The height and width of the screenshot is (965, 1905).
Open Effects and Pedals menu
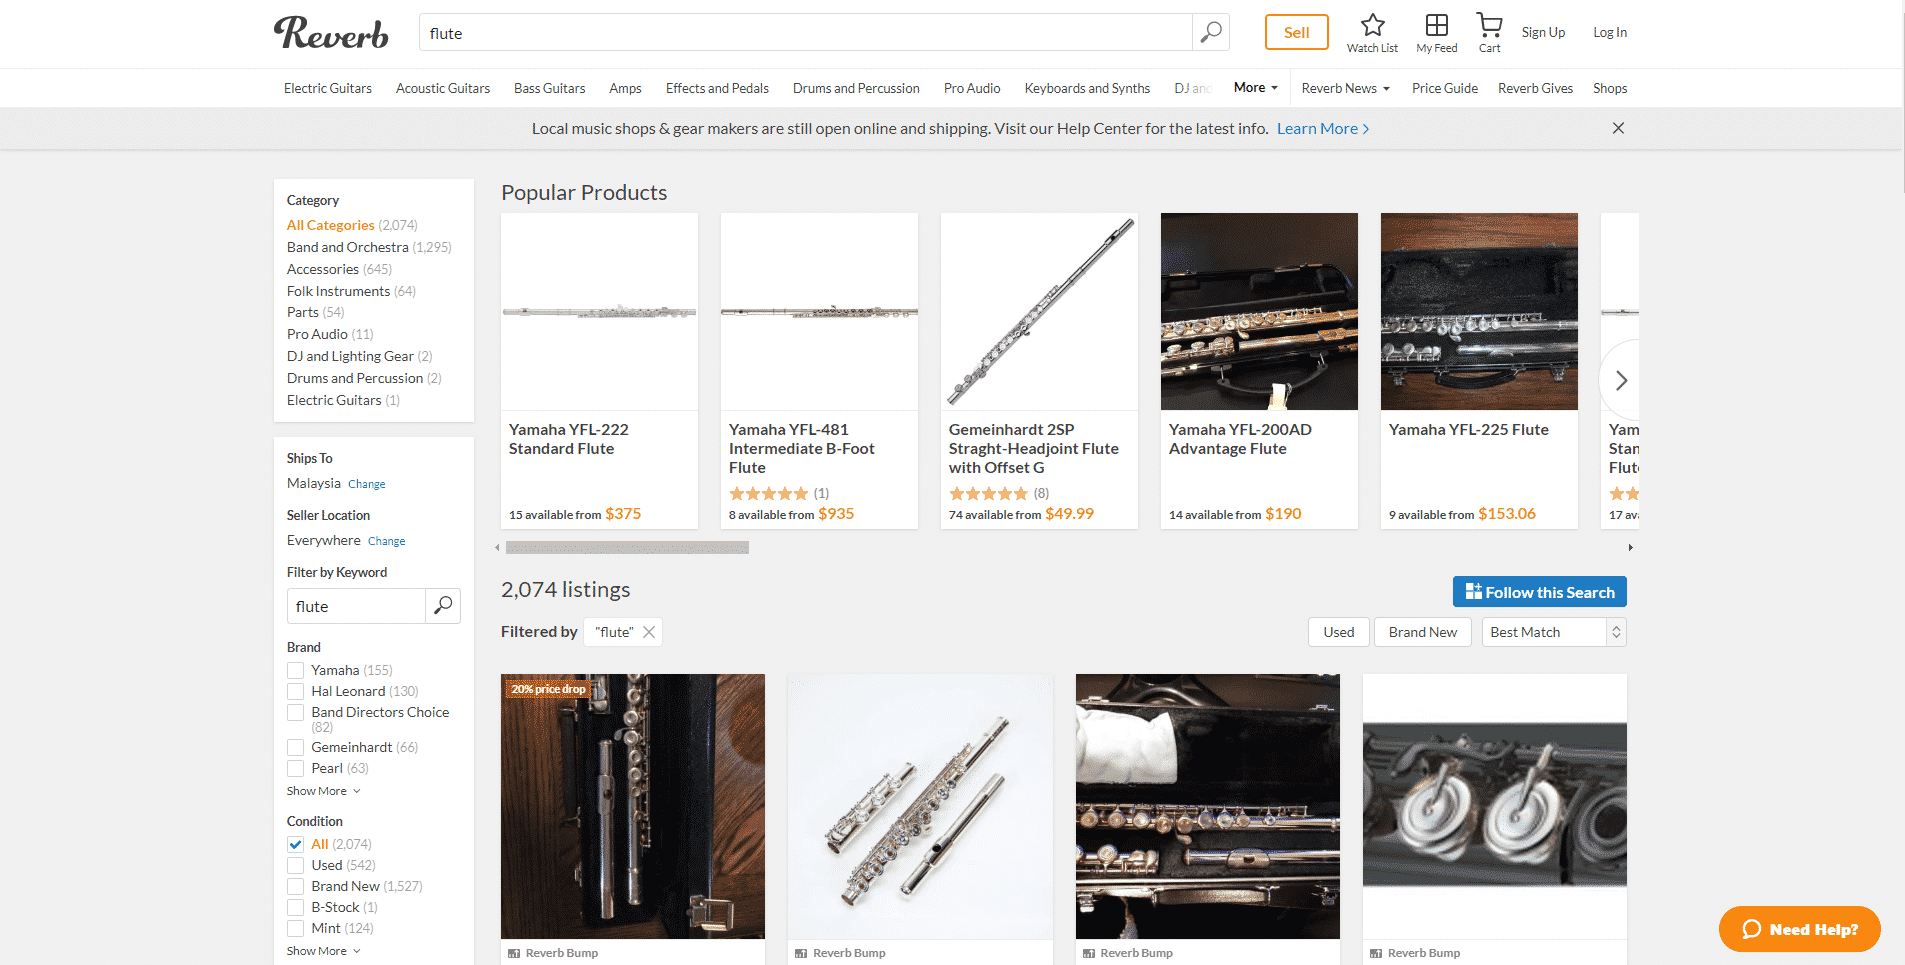pos(717,88)
